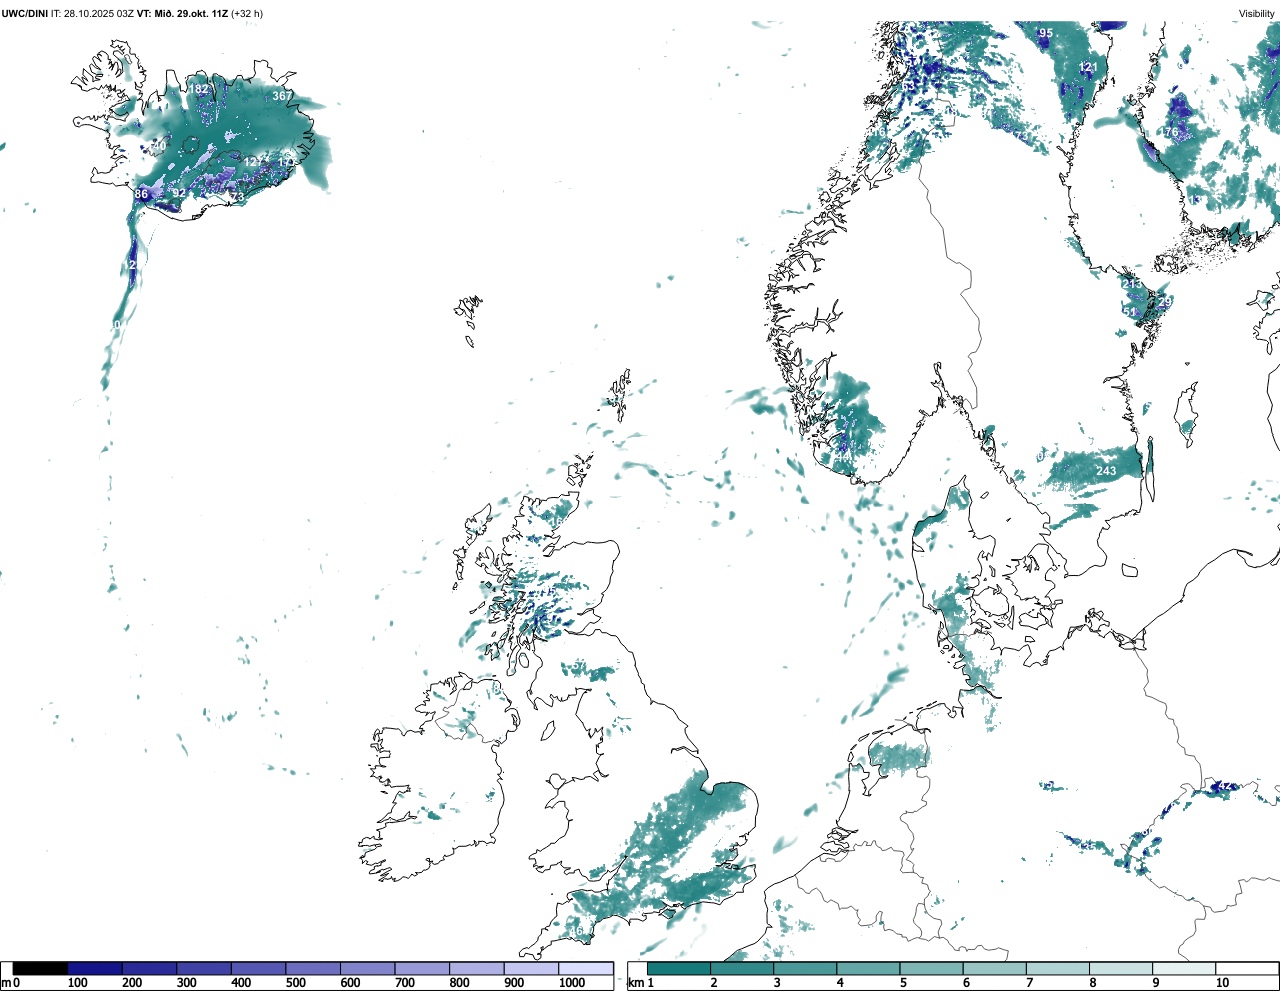This screenshot has width=1280, height=991.
Task: Click the '367' value over northeast Iceland
Action: coord(282,97)
